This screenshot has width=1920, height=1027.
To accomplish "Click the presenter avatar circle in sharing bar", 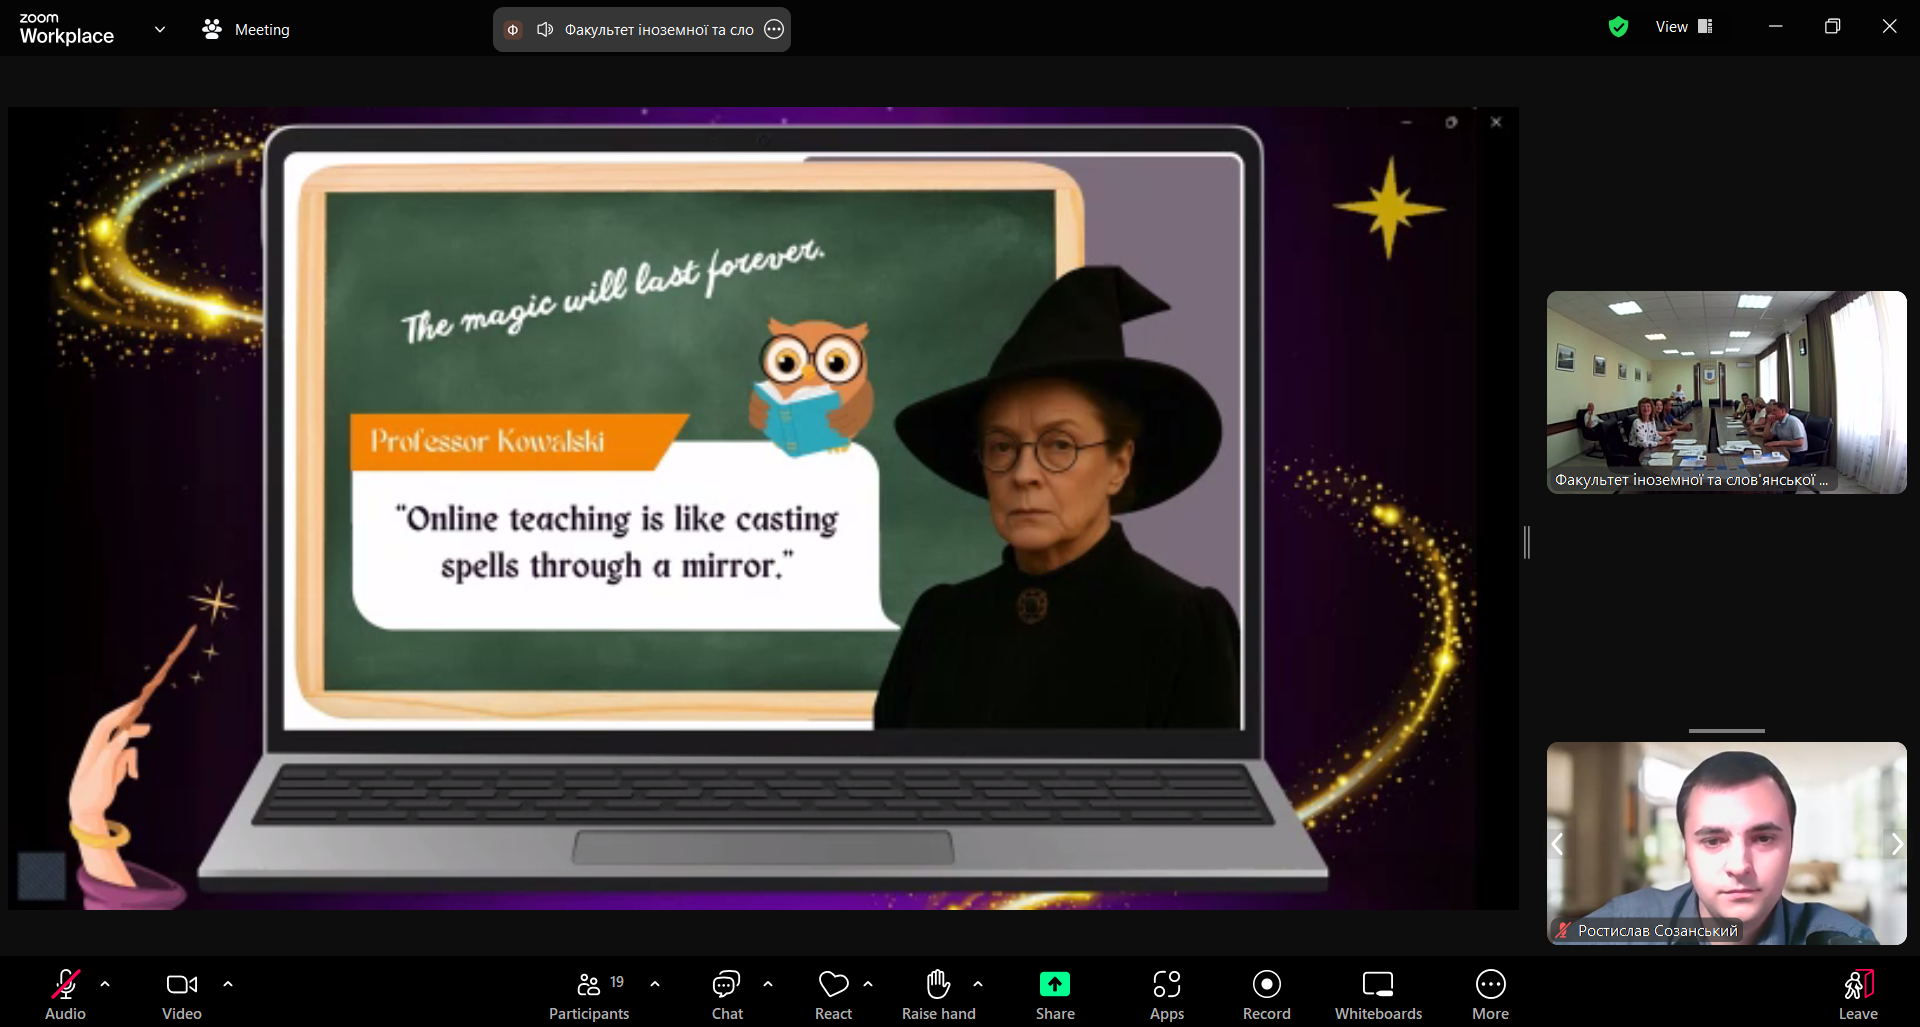I will coord(513,29).
